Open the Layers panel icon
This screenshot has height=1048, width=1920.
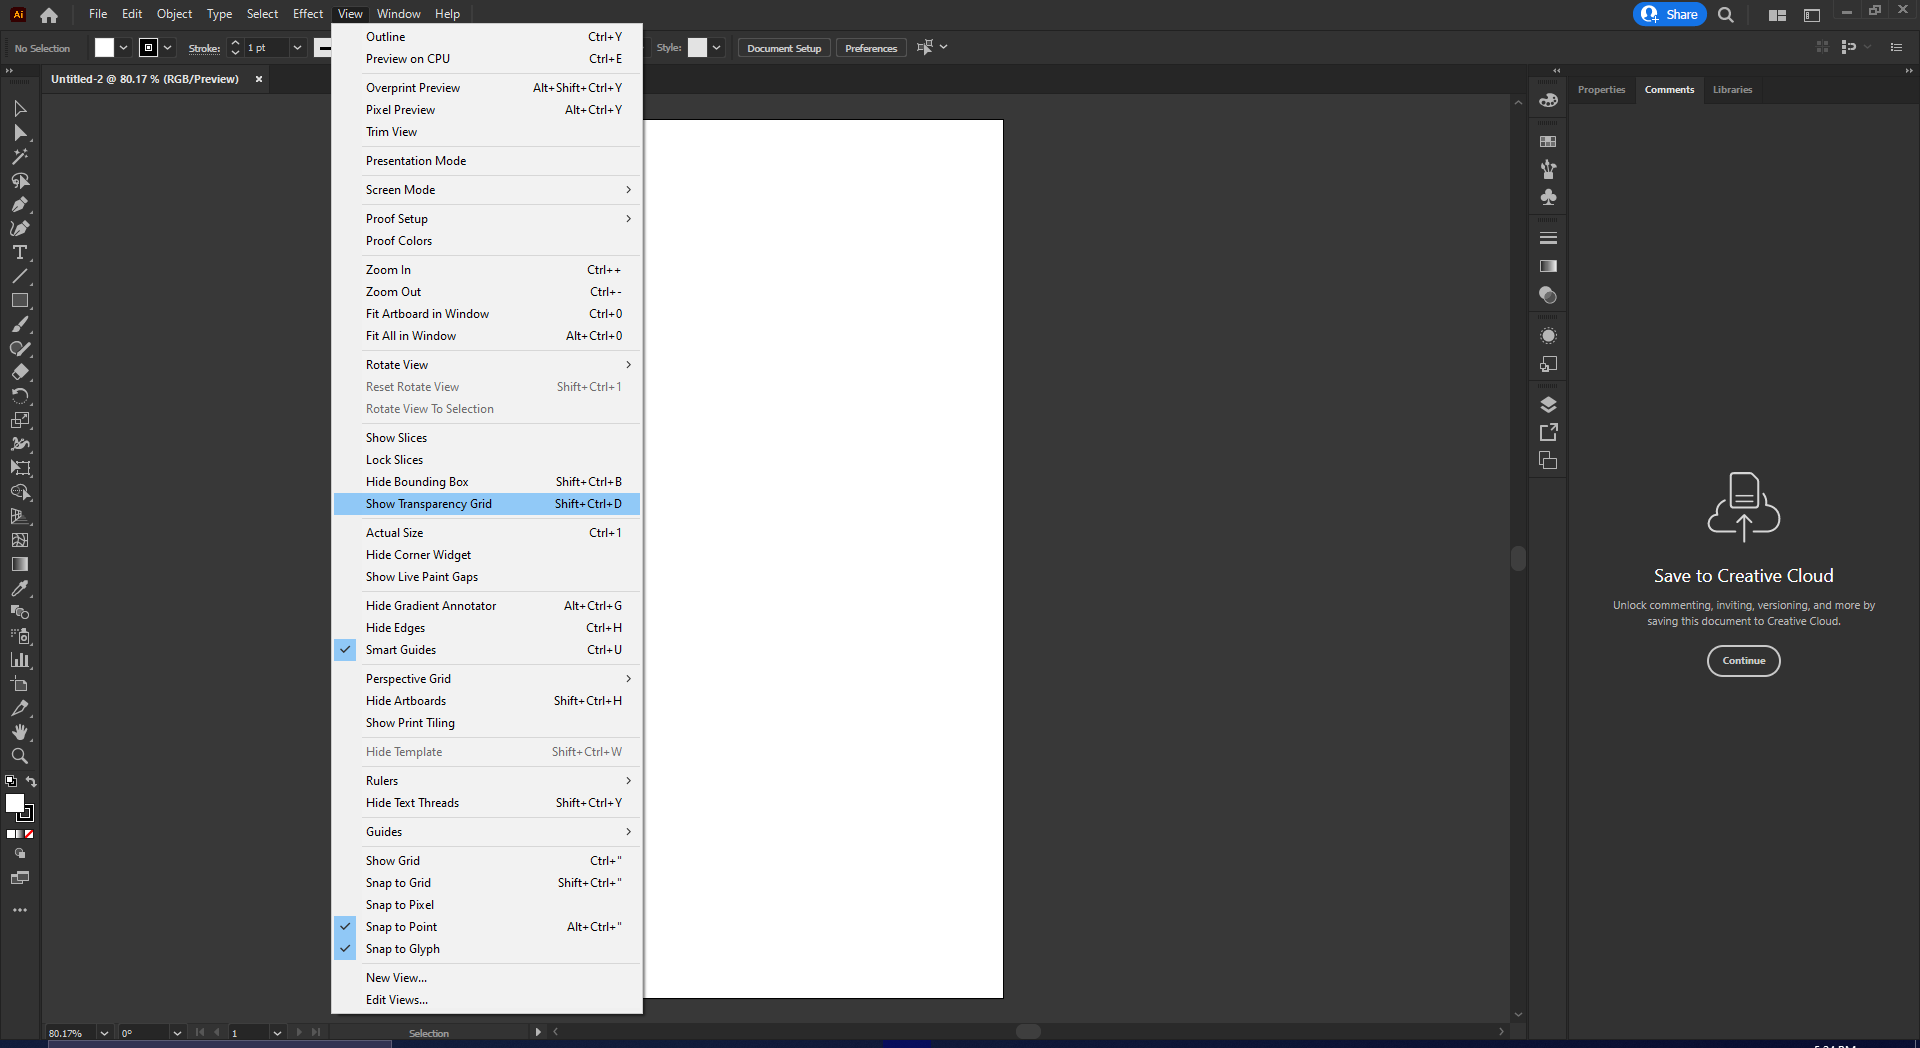(x=1548, y=405)
